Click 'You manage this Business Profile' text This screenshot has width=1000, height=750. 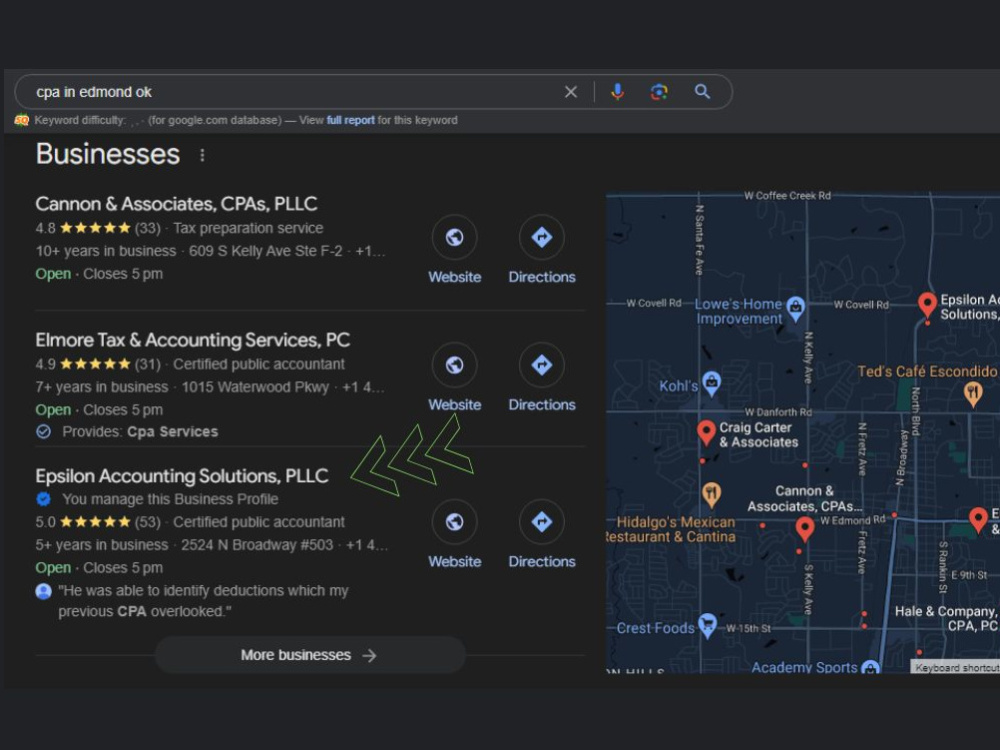[x=170, y=499]
